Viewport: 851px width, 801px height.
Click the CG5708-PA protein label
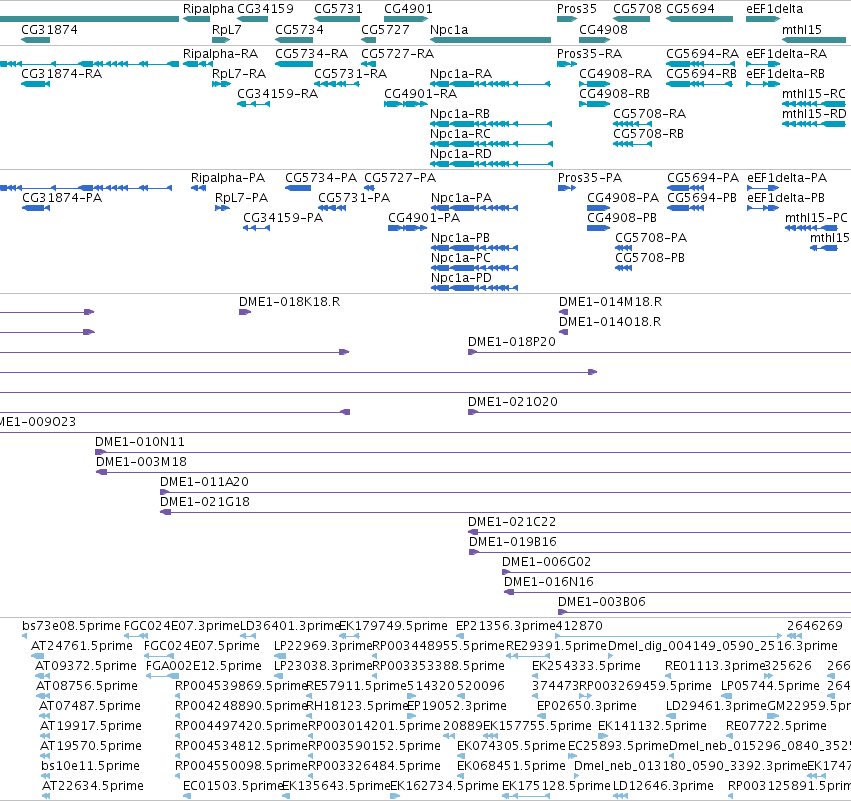click(651, 238)
